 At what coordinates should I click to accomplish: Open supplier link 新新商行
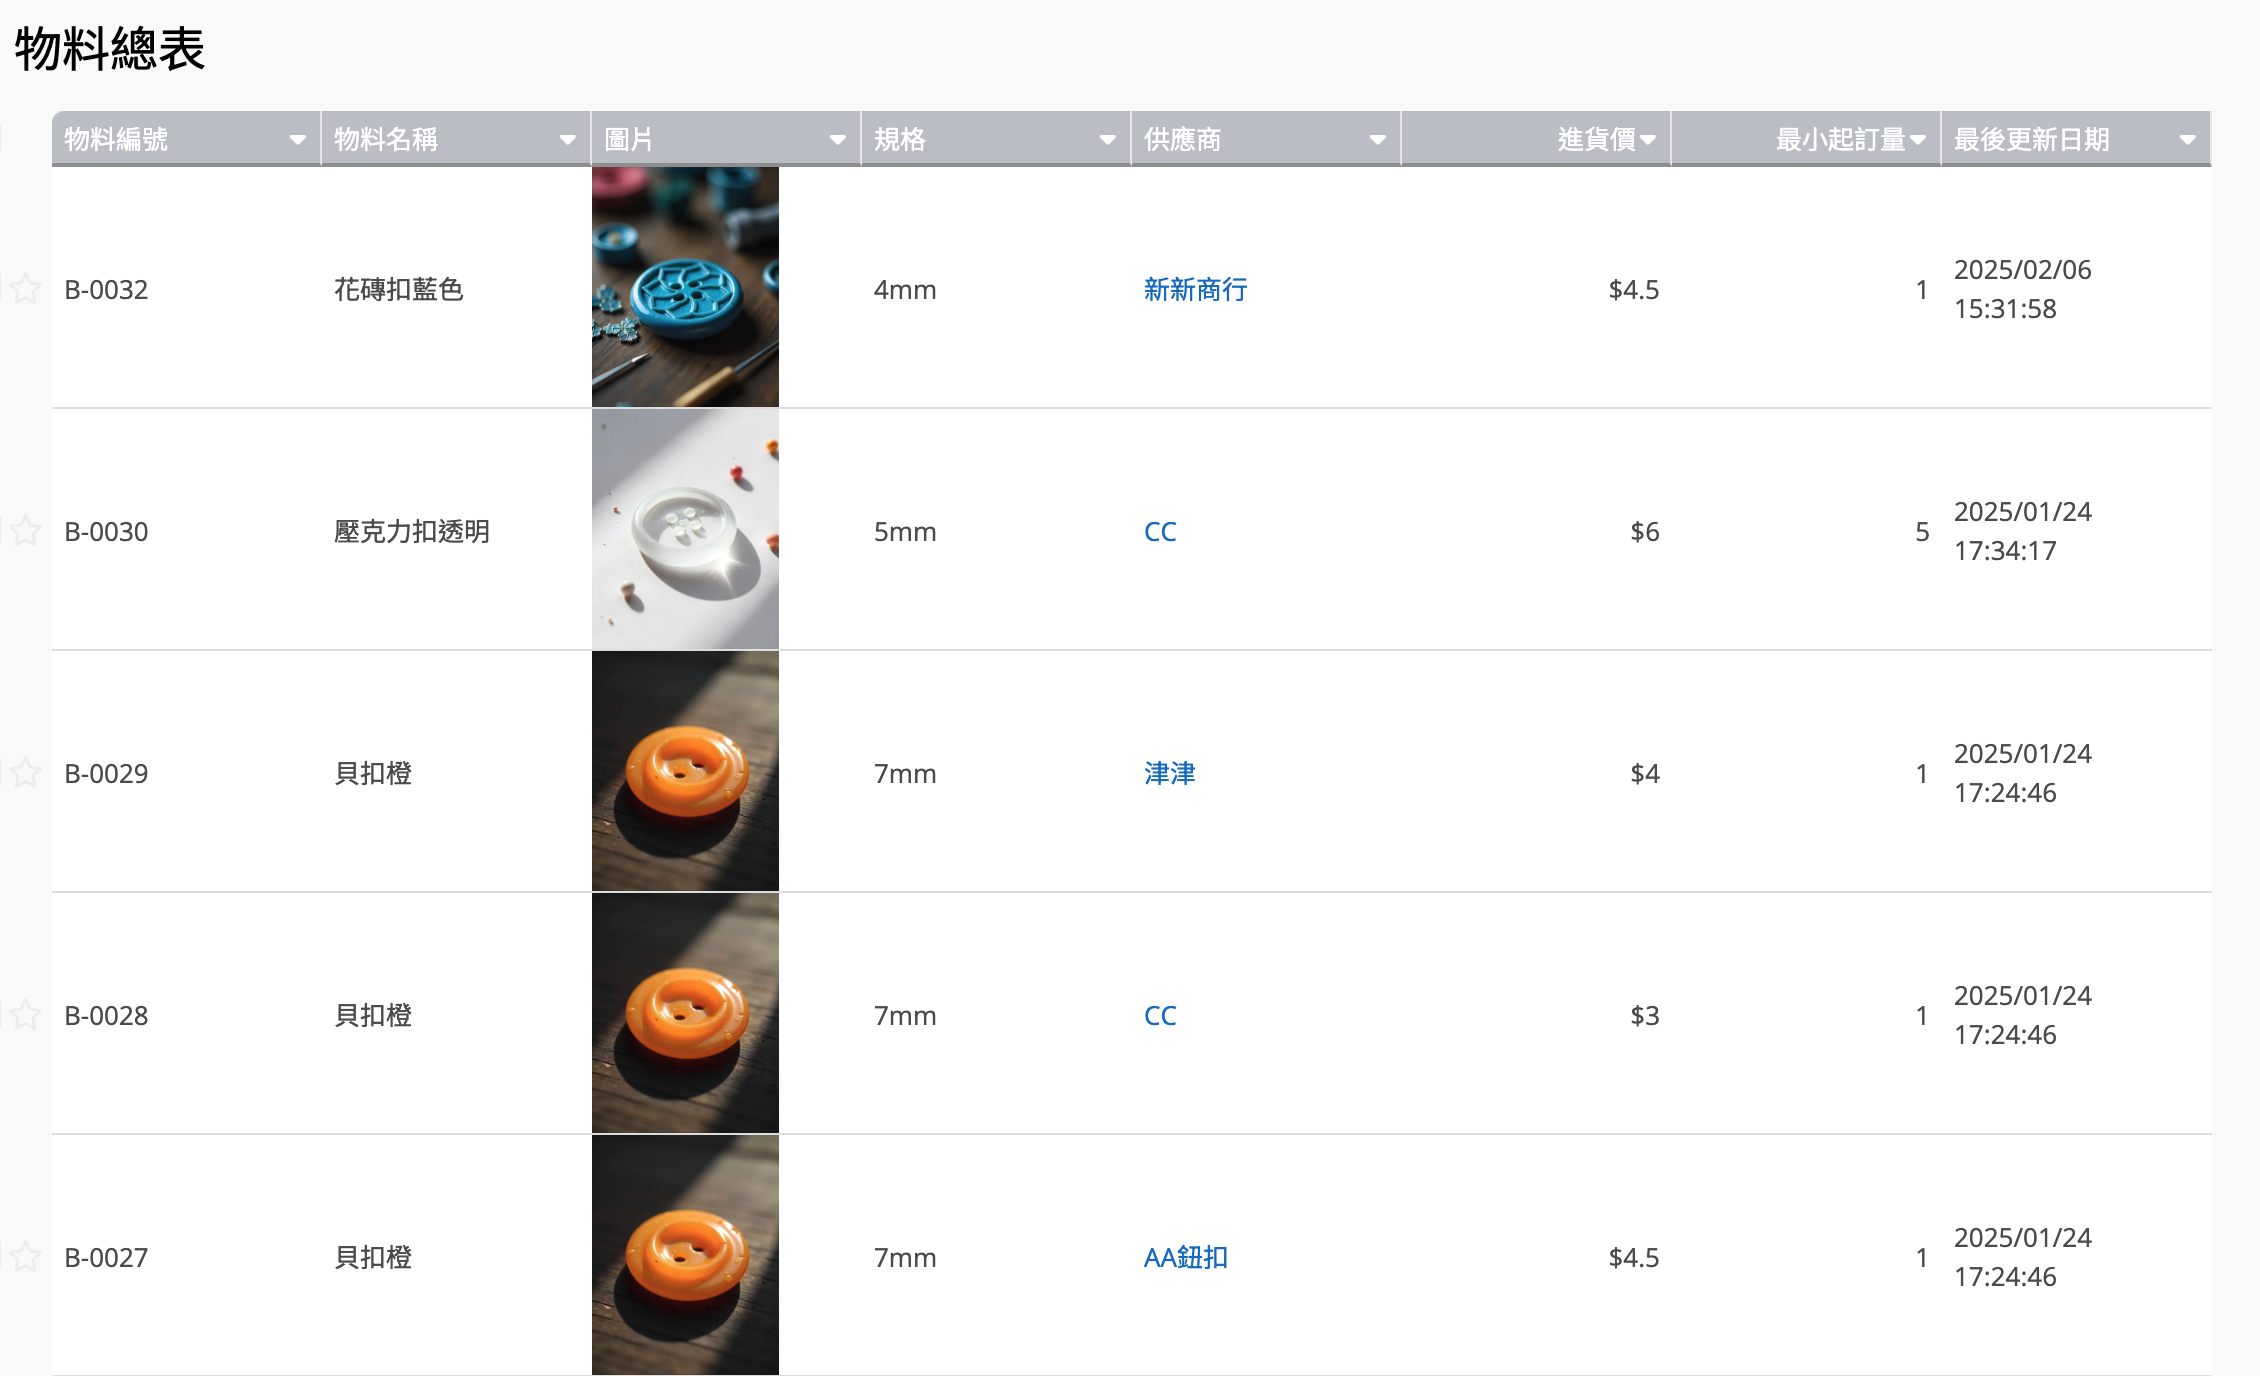click(1195, 290)
